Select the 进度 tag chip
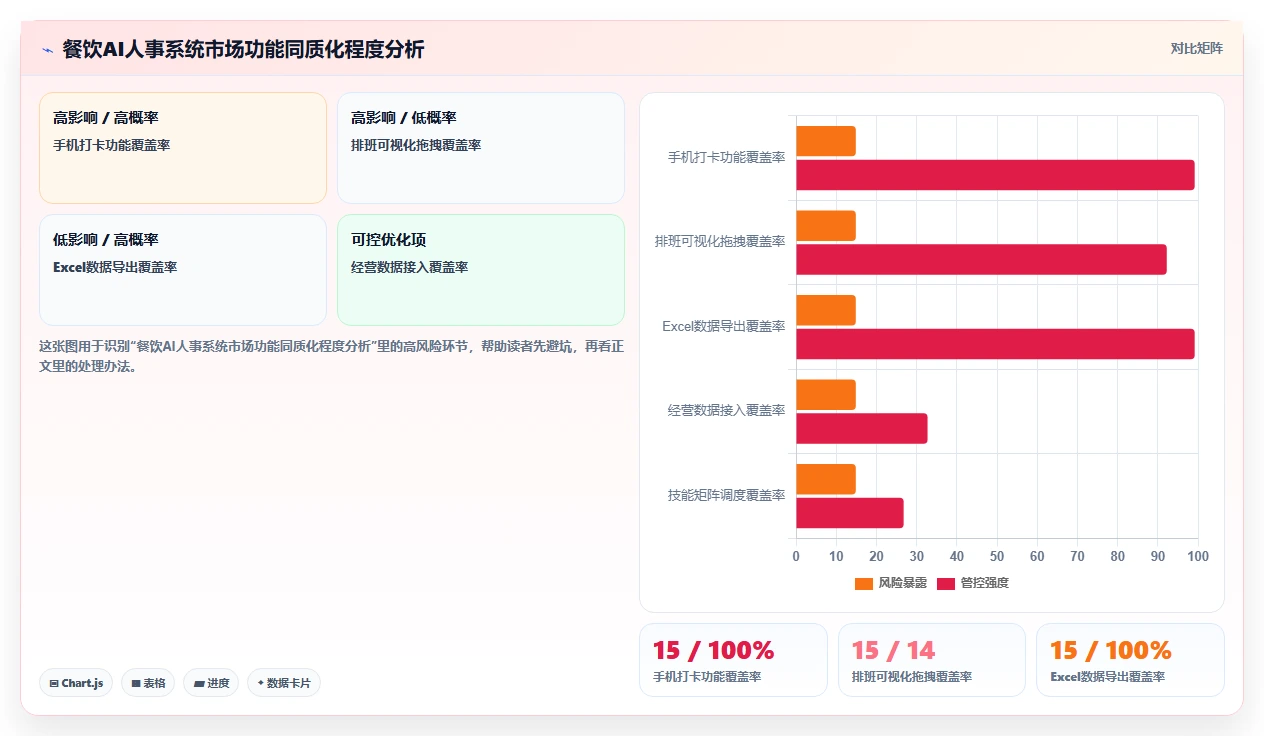This screenshot has width=1264, height=736. (211, 683)
